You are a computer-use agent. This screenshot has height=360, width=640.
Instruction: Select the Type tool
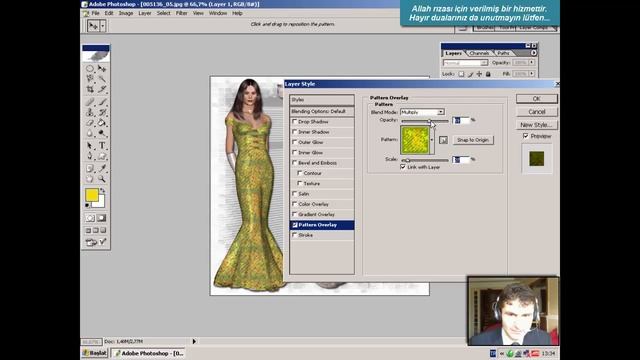coord(102,146)
